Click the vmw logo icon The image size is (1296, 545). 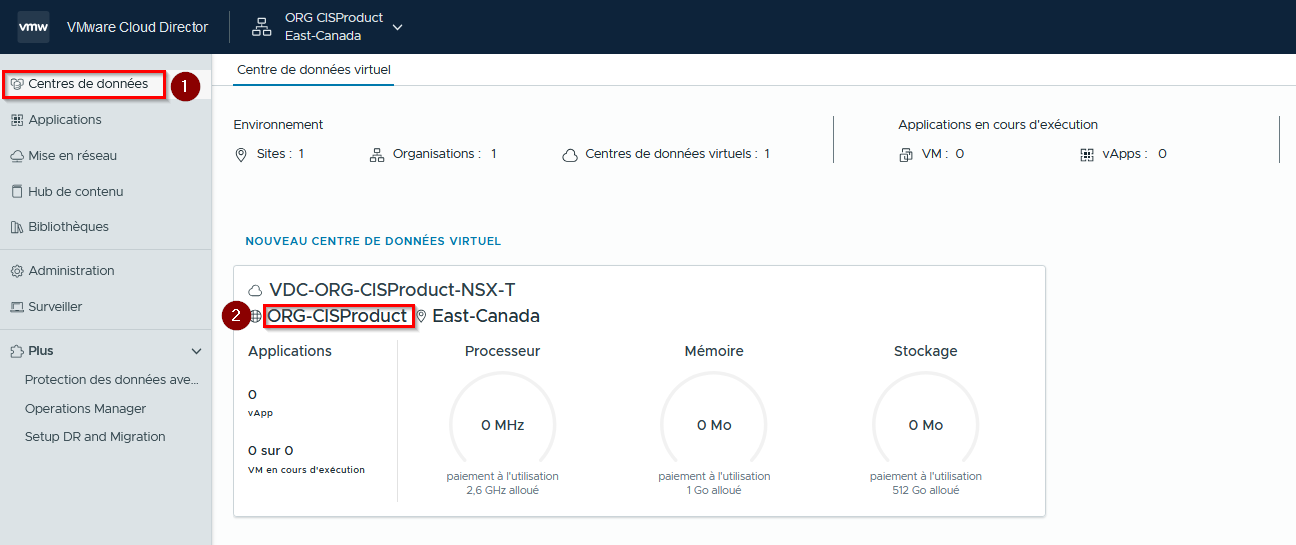[x=33, y=27]
